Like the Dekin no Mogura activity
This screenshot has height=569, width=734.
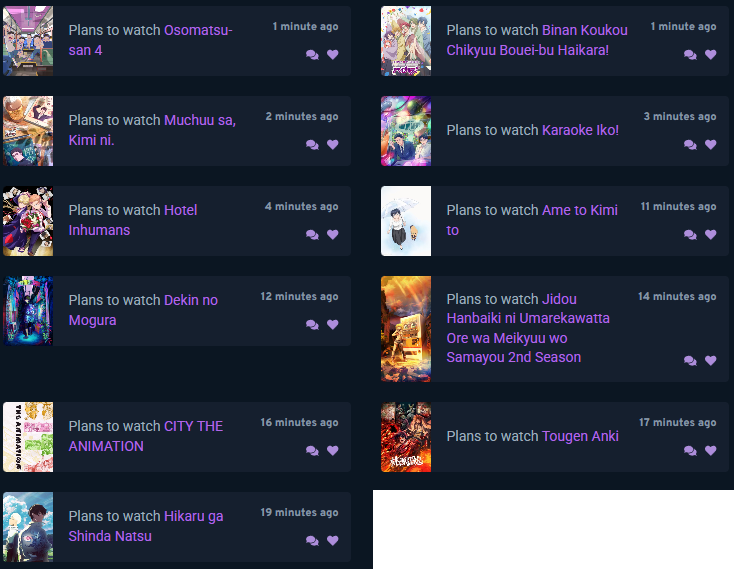[332, 324]
